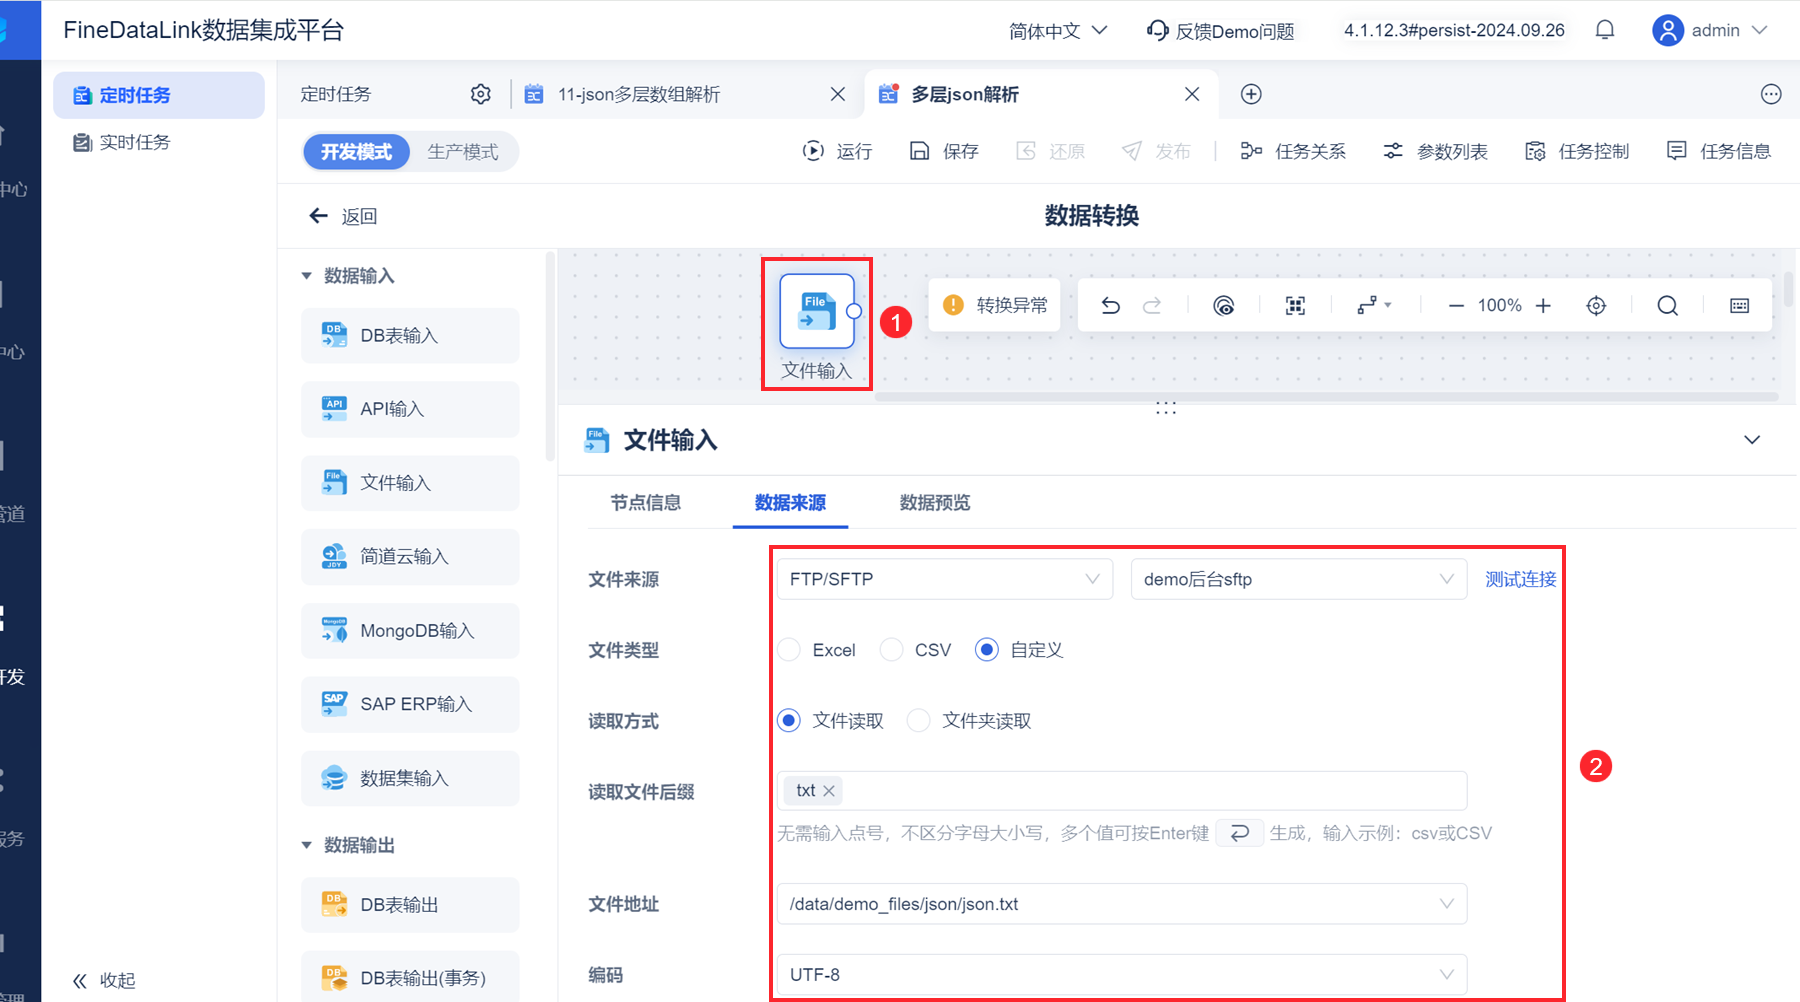
Task: Switch to 开发模式
Action: tap(356, 152)
